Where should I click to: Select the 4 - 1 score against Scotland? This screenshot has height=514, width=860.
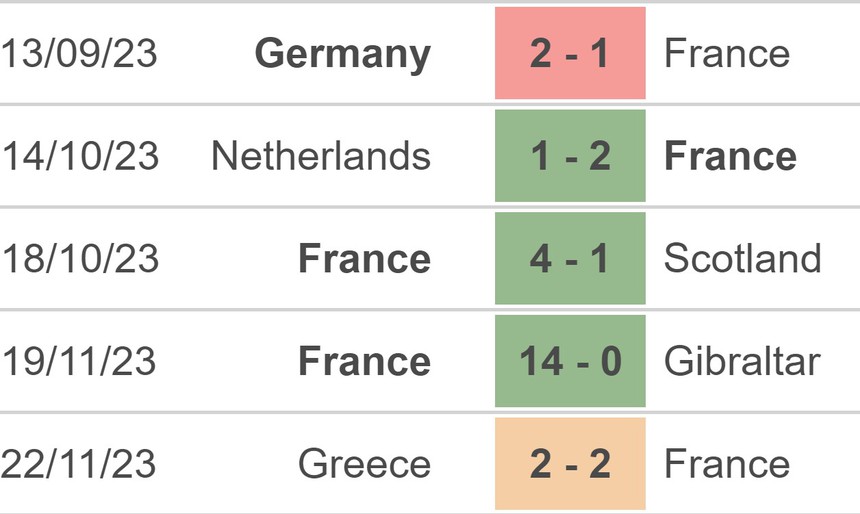[570, 258]
